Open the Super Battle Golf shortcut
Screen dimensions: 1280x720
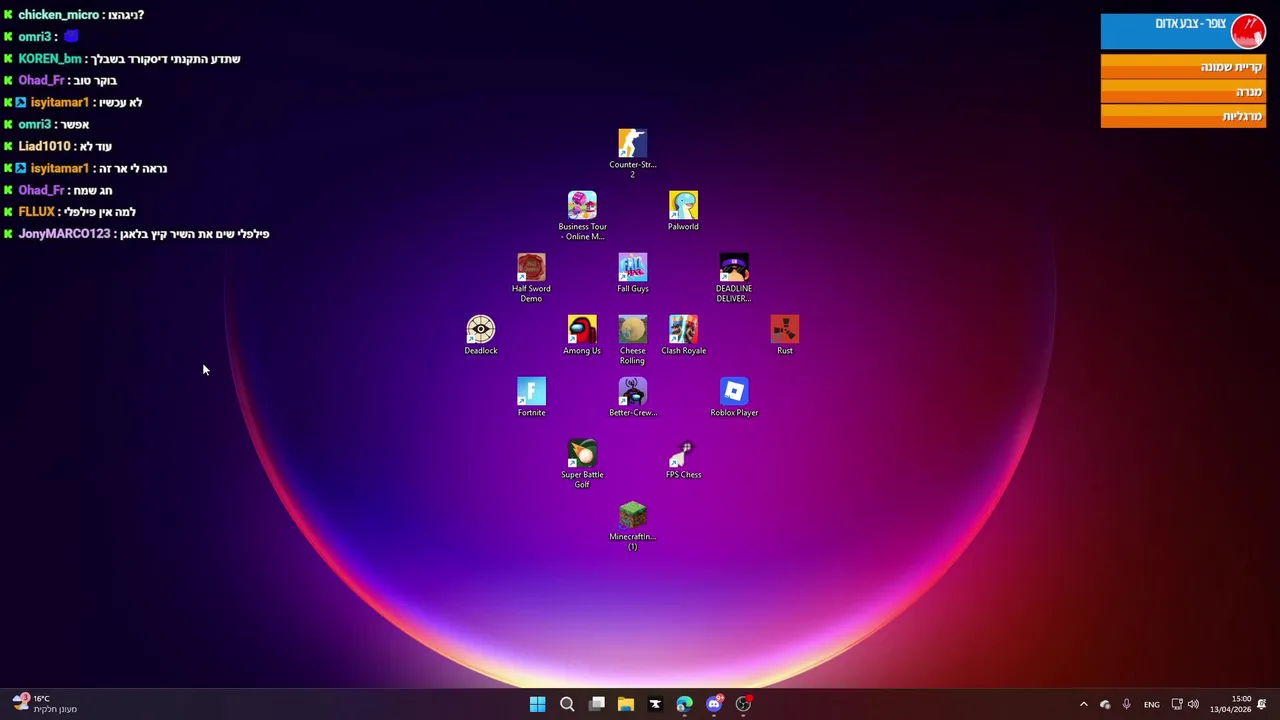(x=582, y=462)
